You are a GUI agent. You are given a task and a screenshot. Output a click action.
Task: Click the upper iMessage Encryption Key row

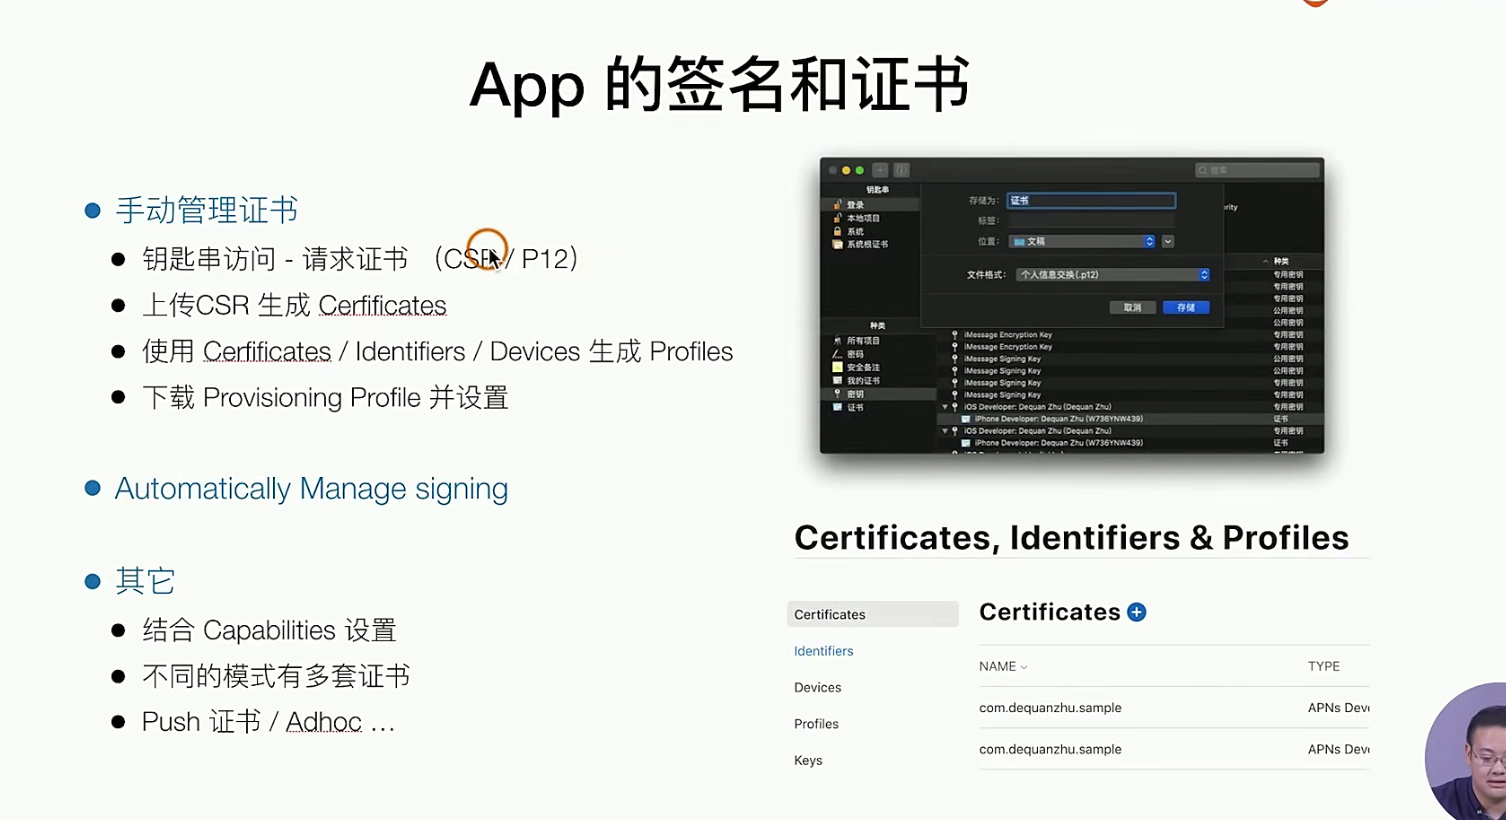click(1130, 335)
